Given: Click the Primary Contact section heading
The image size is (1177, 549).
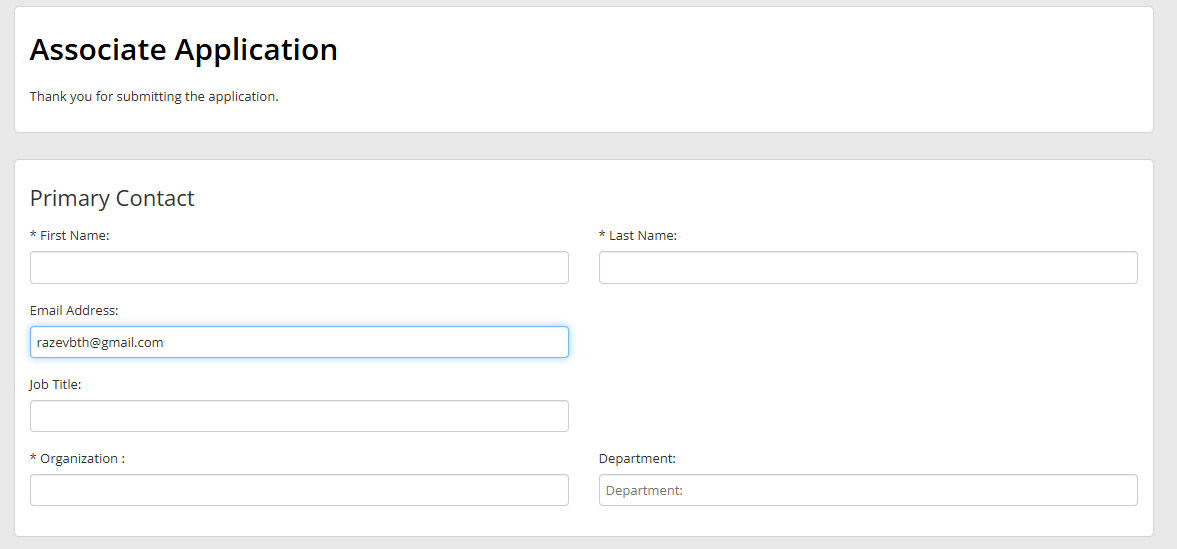Looking at the screenshot, I should 112,198.
